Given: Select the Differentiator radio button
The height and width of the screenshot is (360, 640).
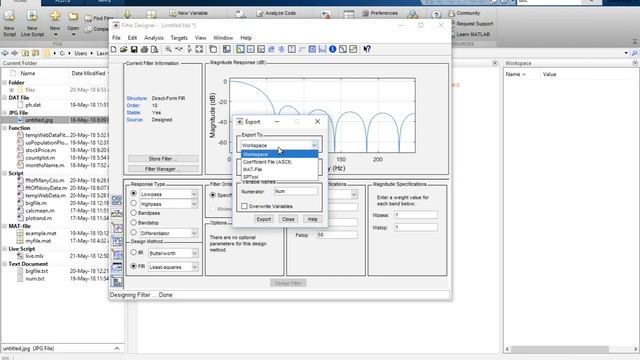Looking at the screenshot, I should 133,233.
